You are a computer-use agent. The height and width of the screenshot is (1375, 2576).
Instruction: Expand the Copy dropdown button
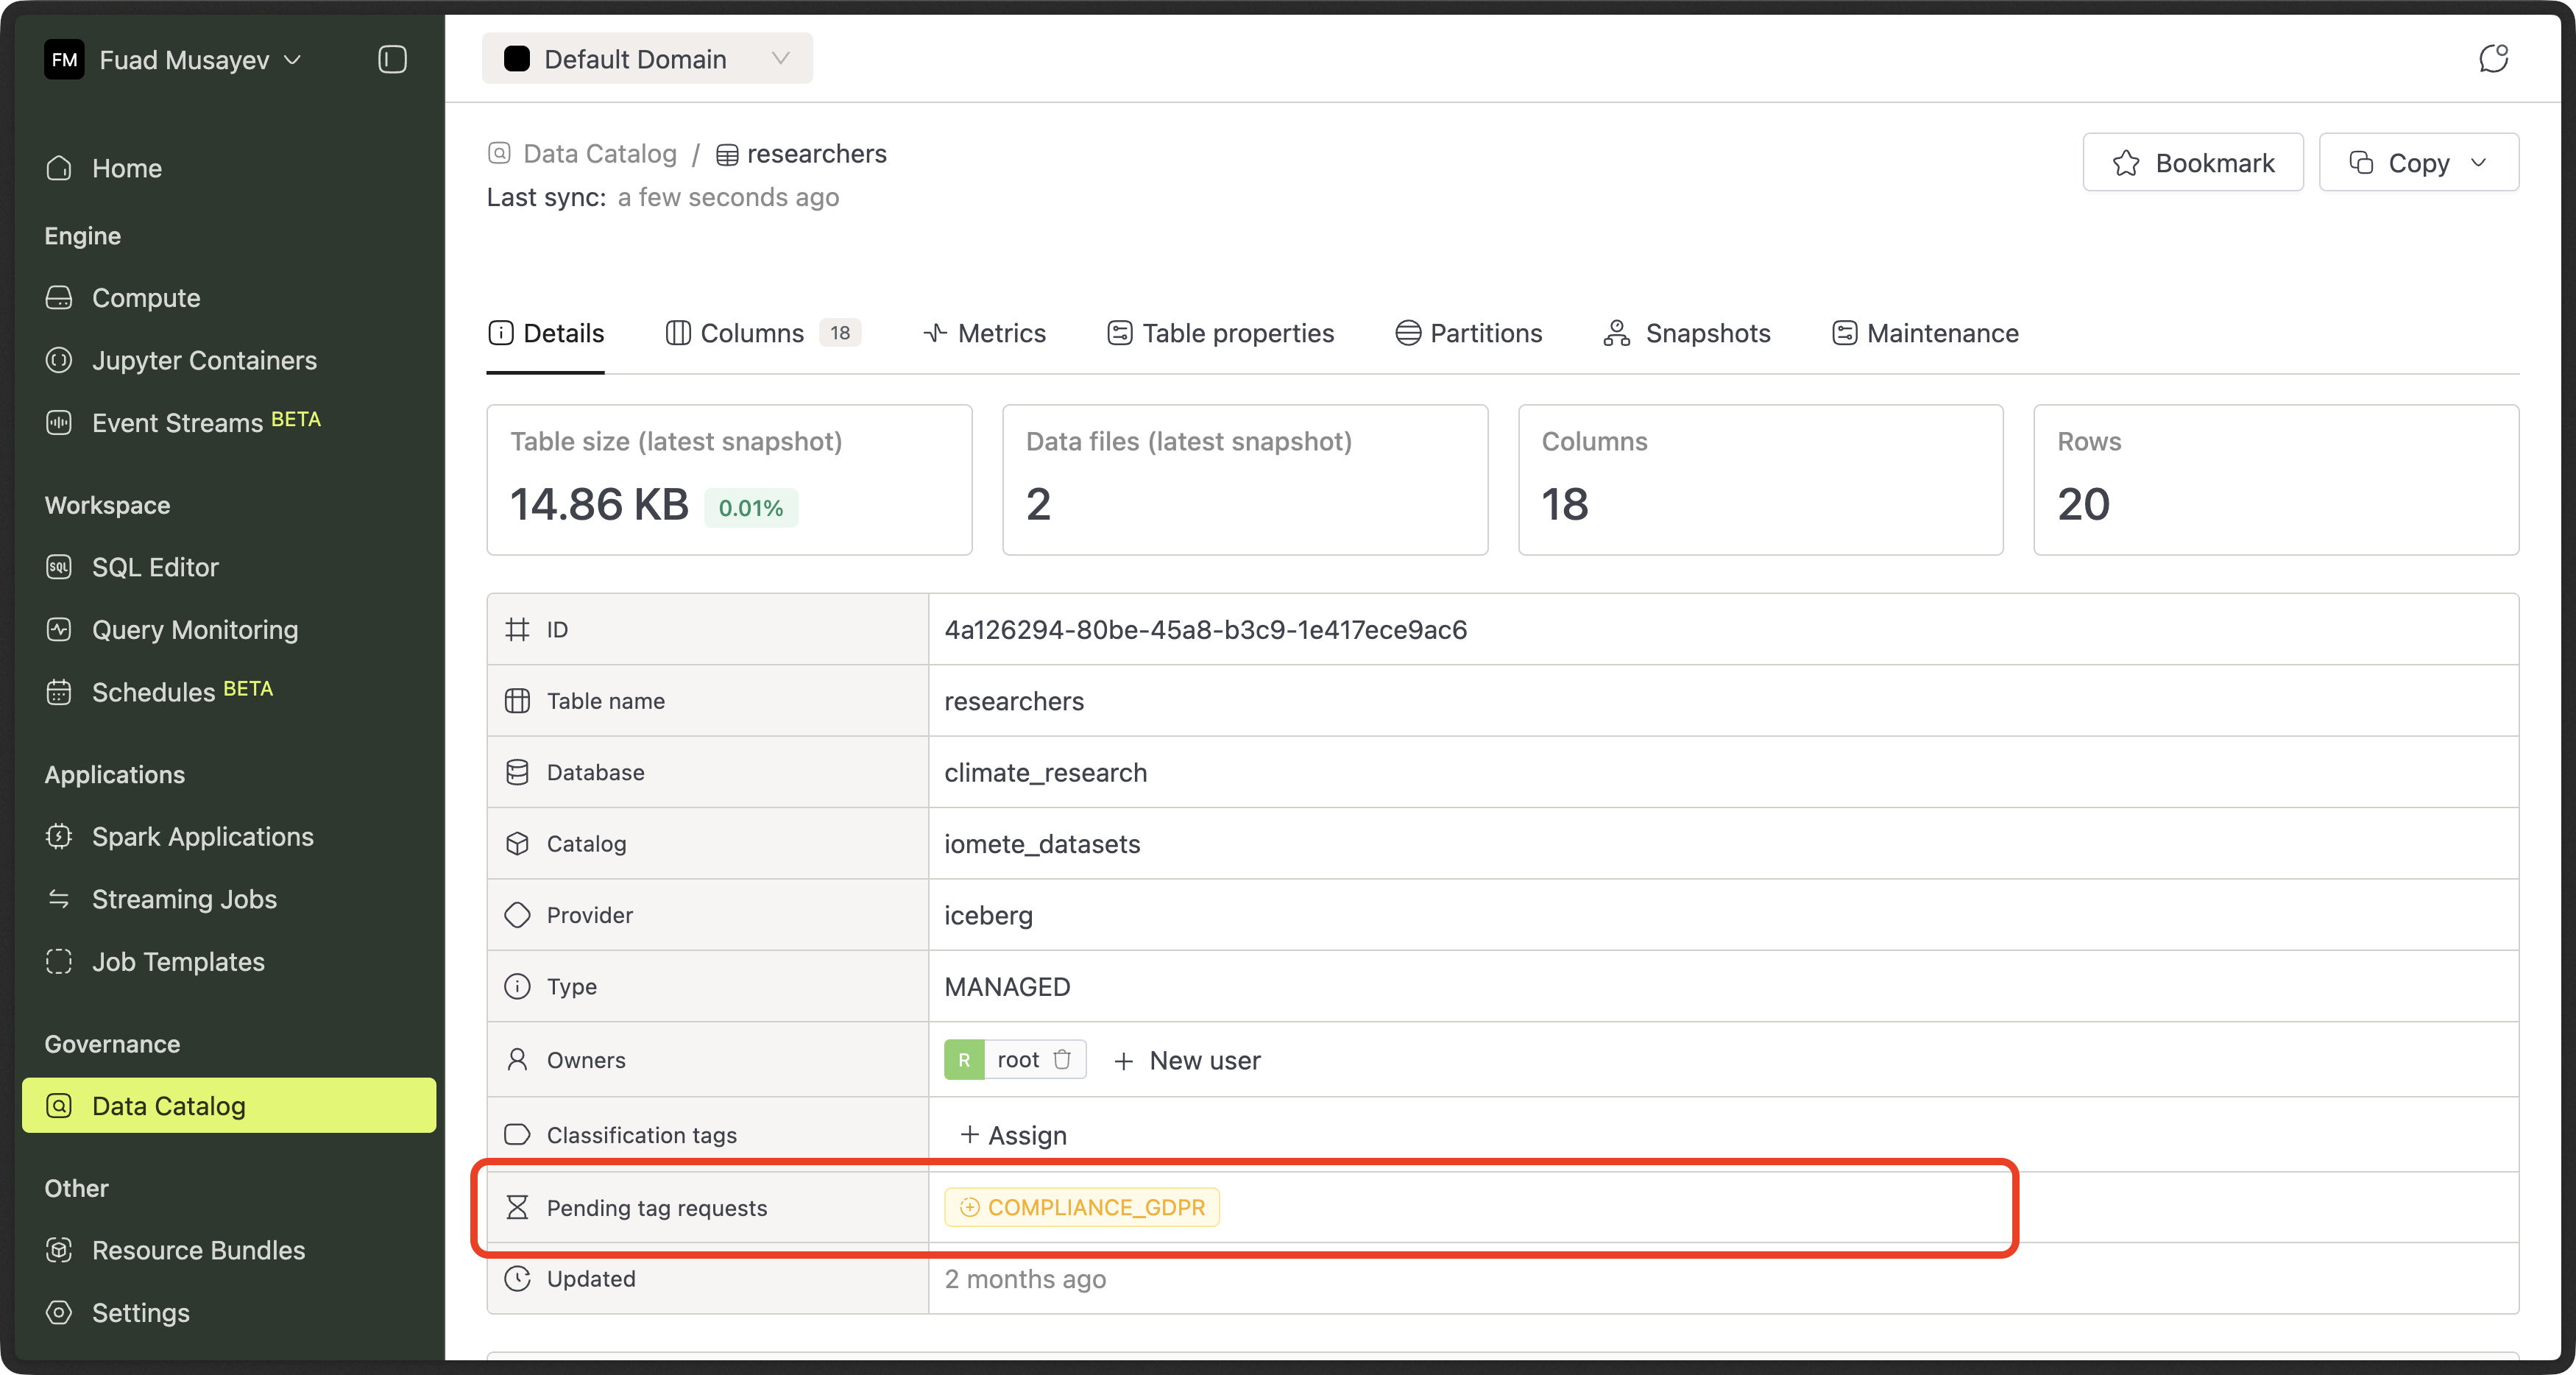(x=2419, y=163)
